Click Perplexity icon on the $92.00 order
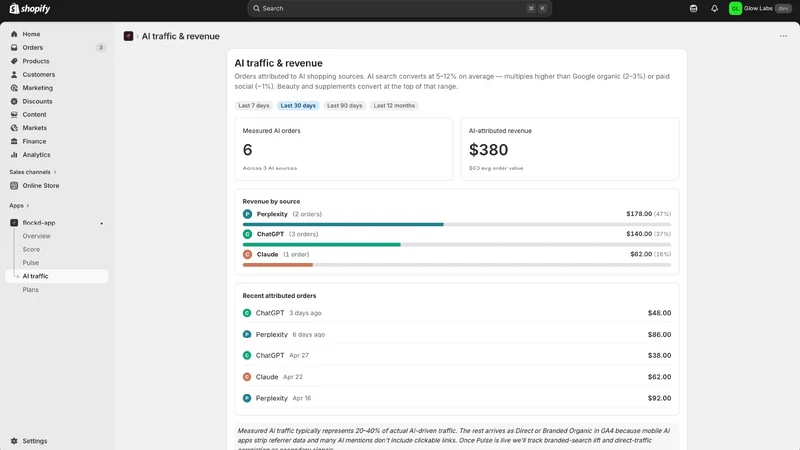 [x=247, y=398]
